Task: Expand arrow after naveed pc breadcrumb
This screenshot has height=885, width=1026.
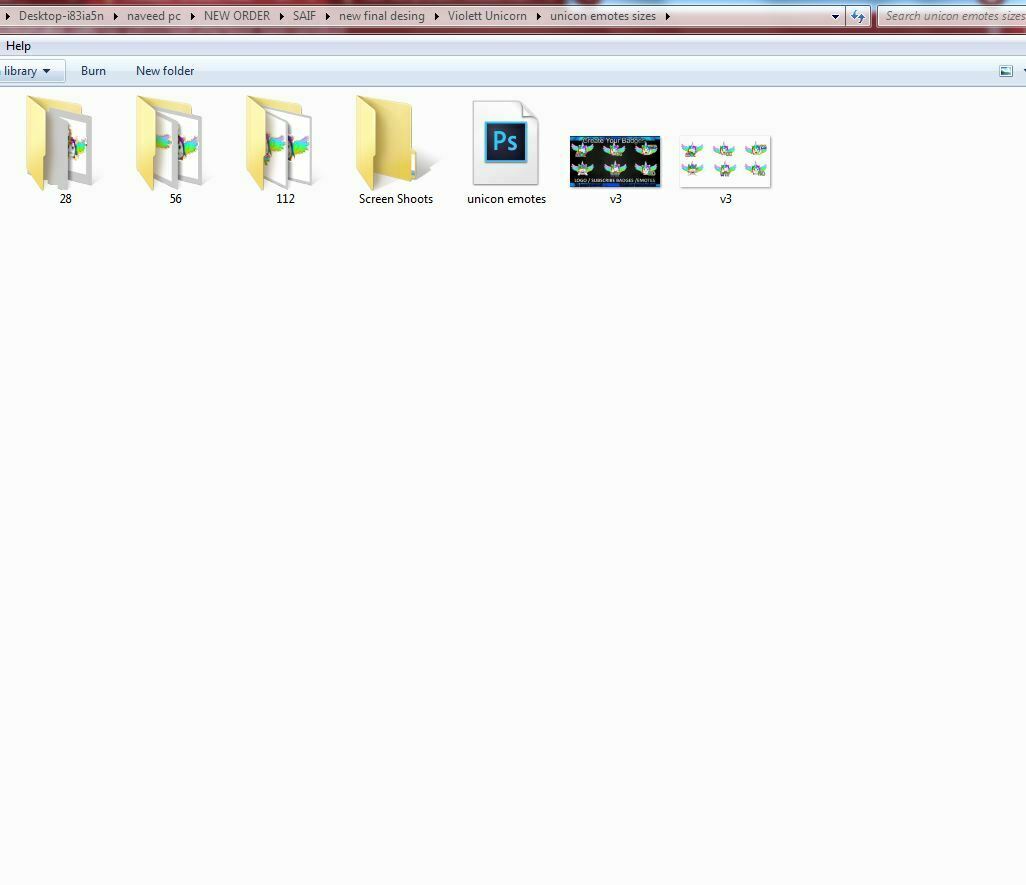Action: click(x=192, y=16)
